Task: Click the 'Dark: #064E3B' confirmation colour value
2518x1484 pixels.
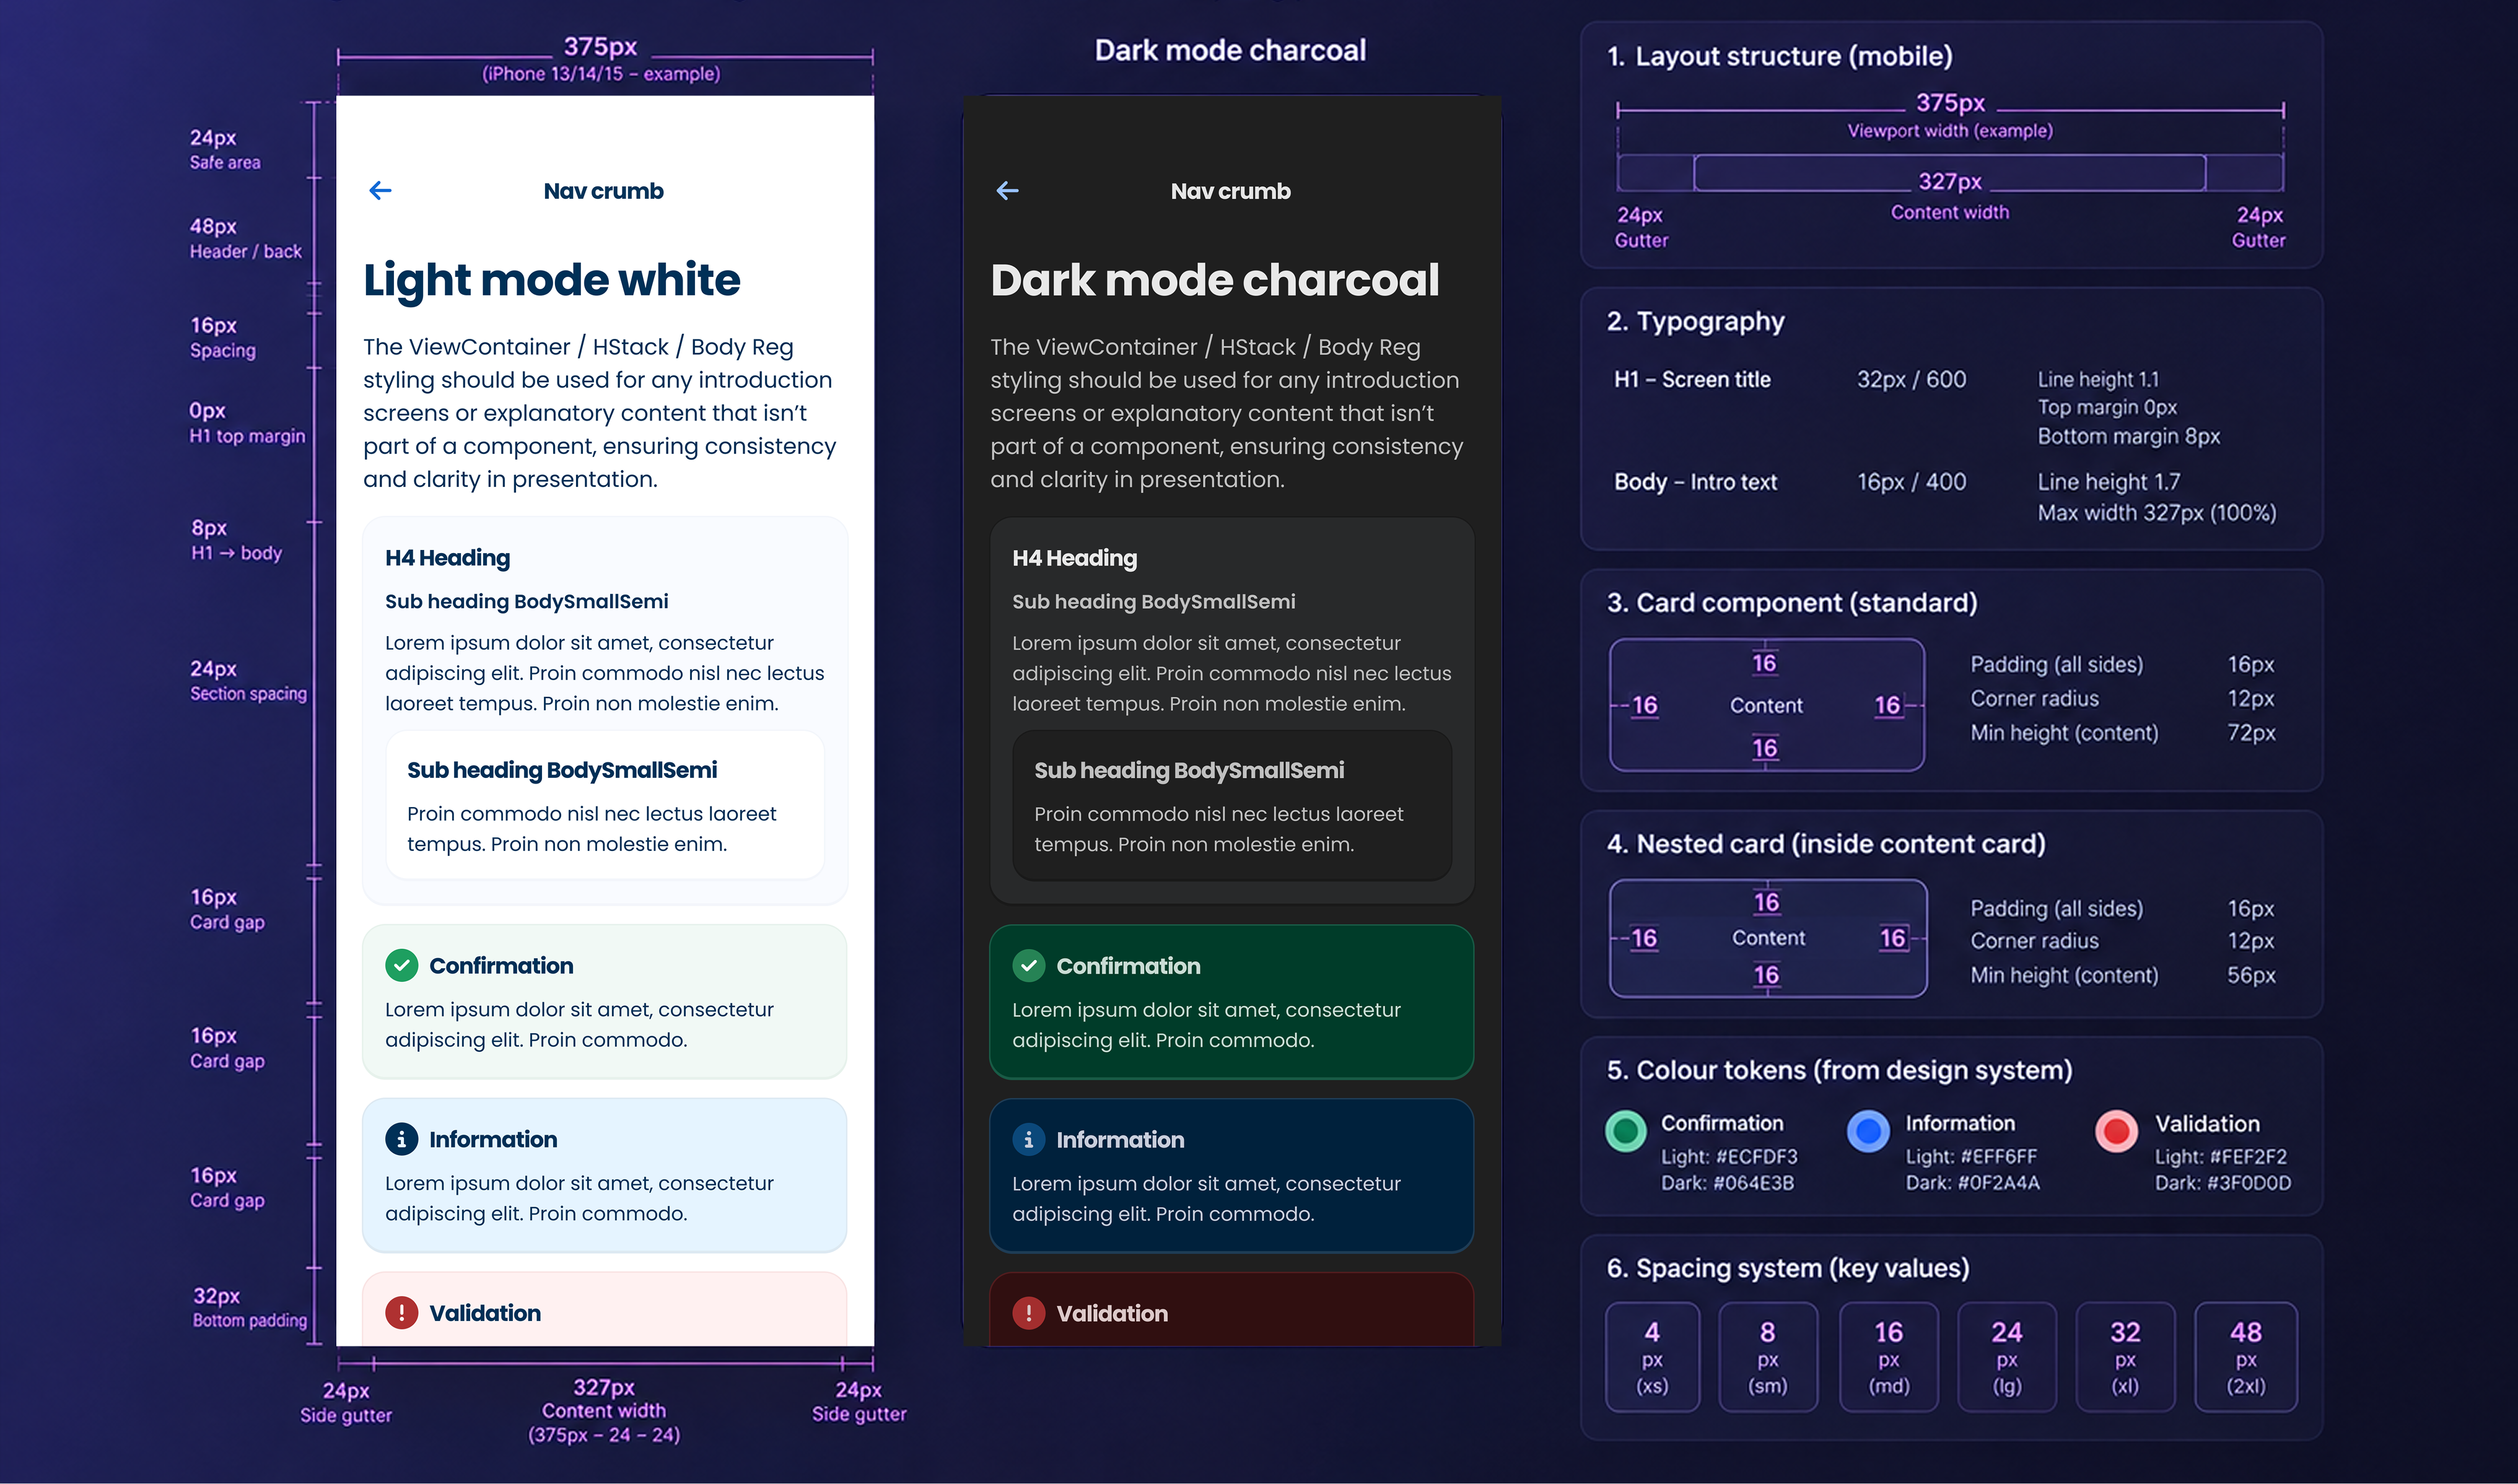Action: [x=1727, y=1183]
